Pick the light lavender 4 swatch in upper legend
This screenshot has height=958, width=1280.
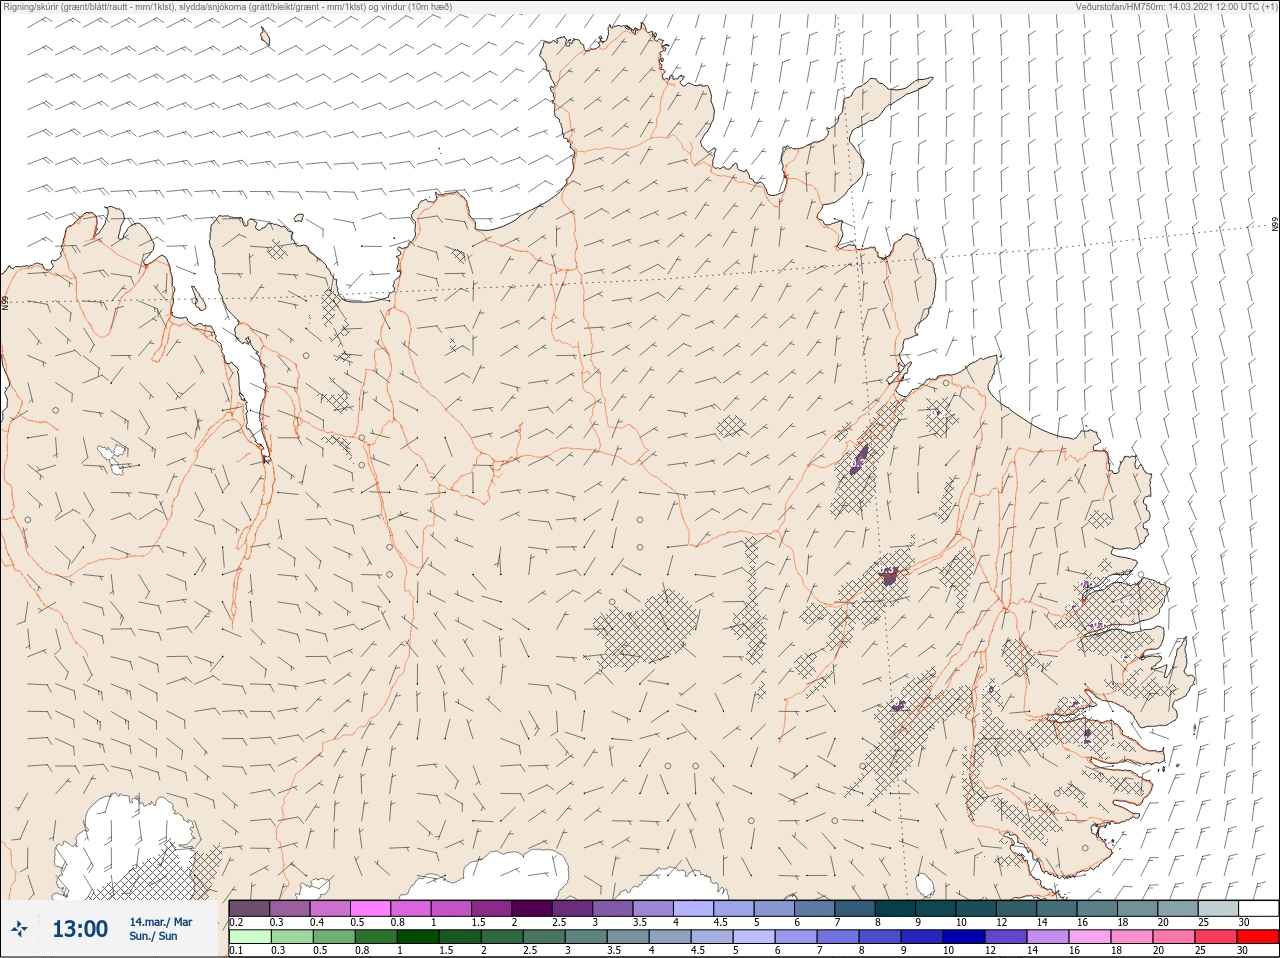click(x=694, y=908)
